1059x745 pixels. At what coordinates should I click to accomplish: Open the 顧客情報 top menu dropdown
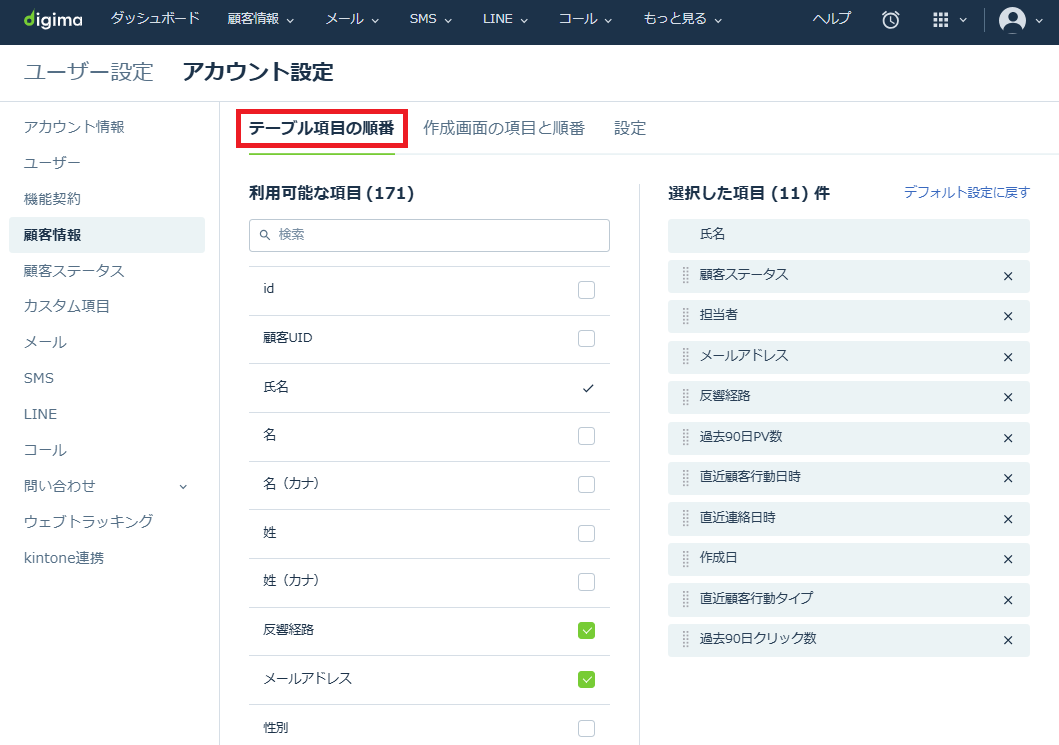[261, 19]
